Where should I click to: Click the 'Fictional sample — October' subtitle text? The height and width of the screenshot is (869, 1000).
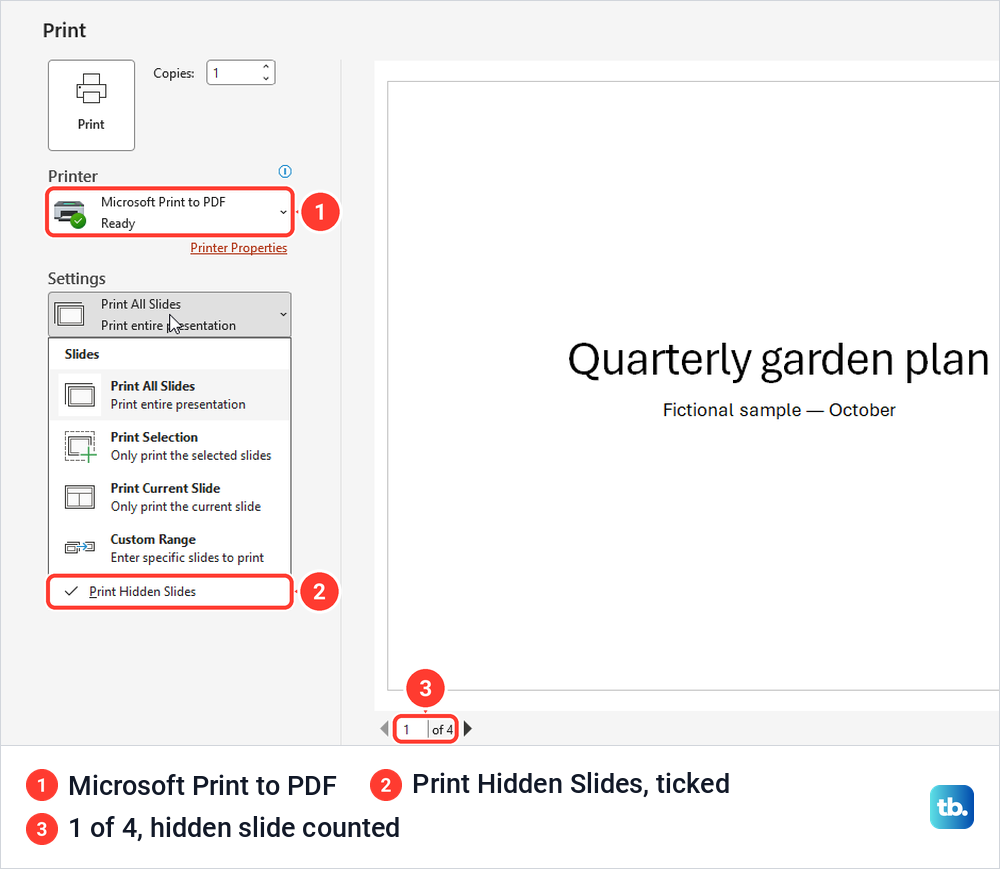pyautogui.click(x=779, y=410)
